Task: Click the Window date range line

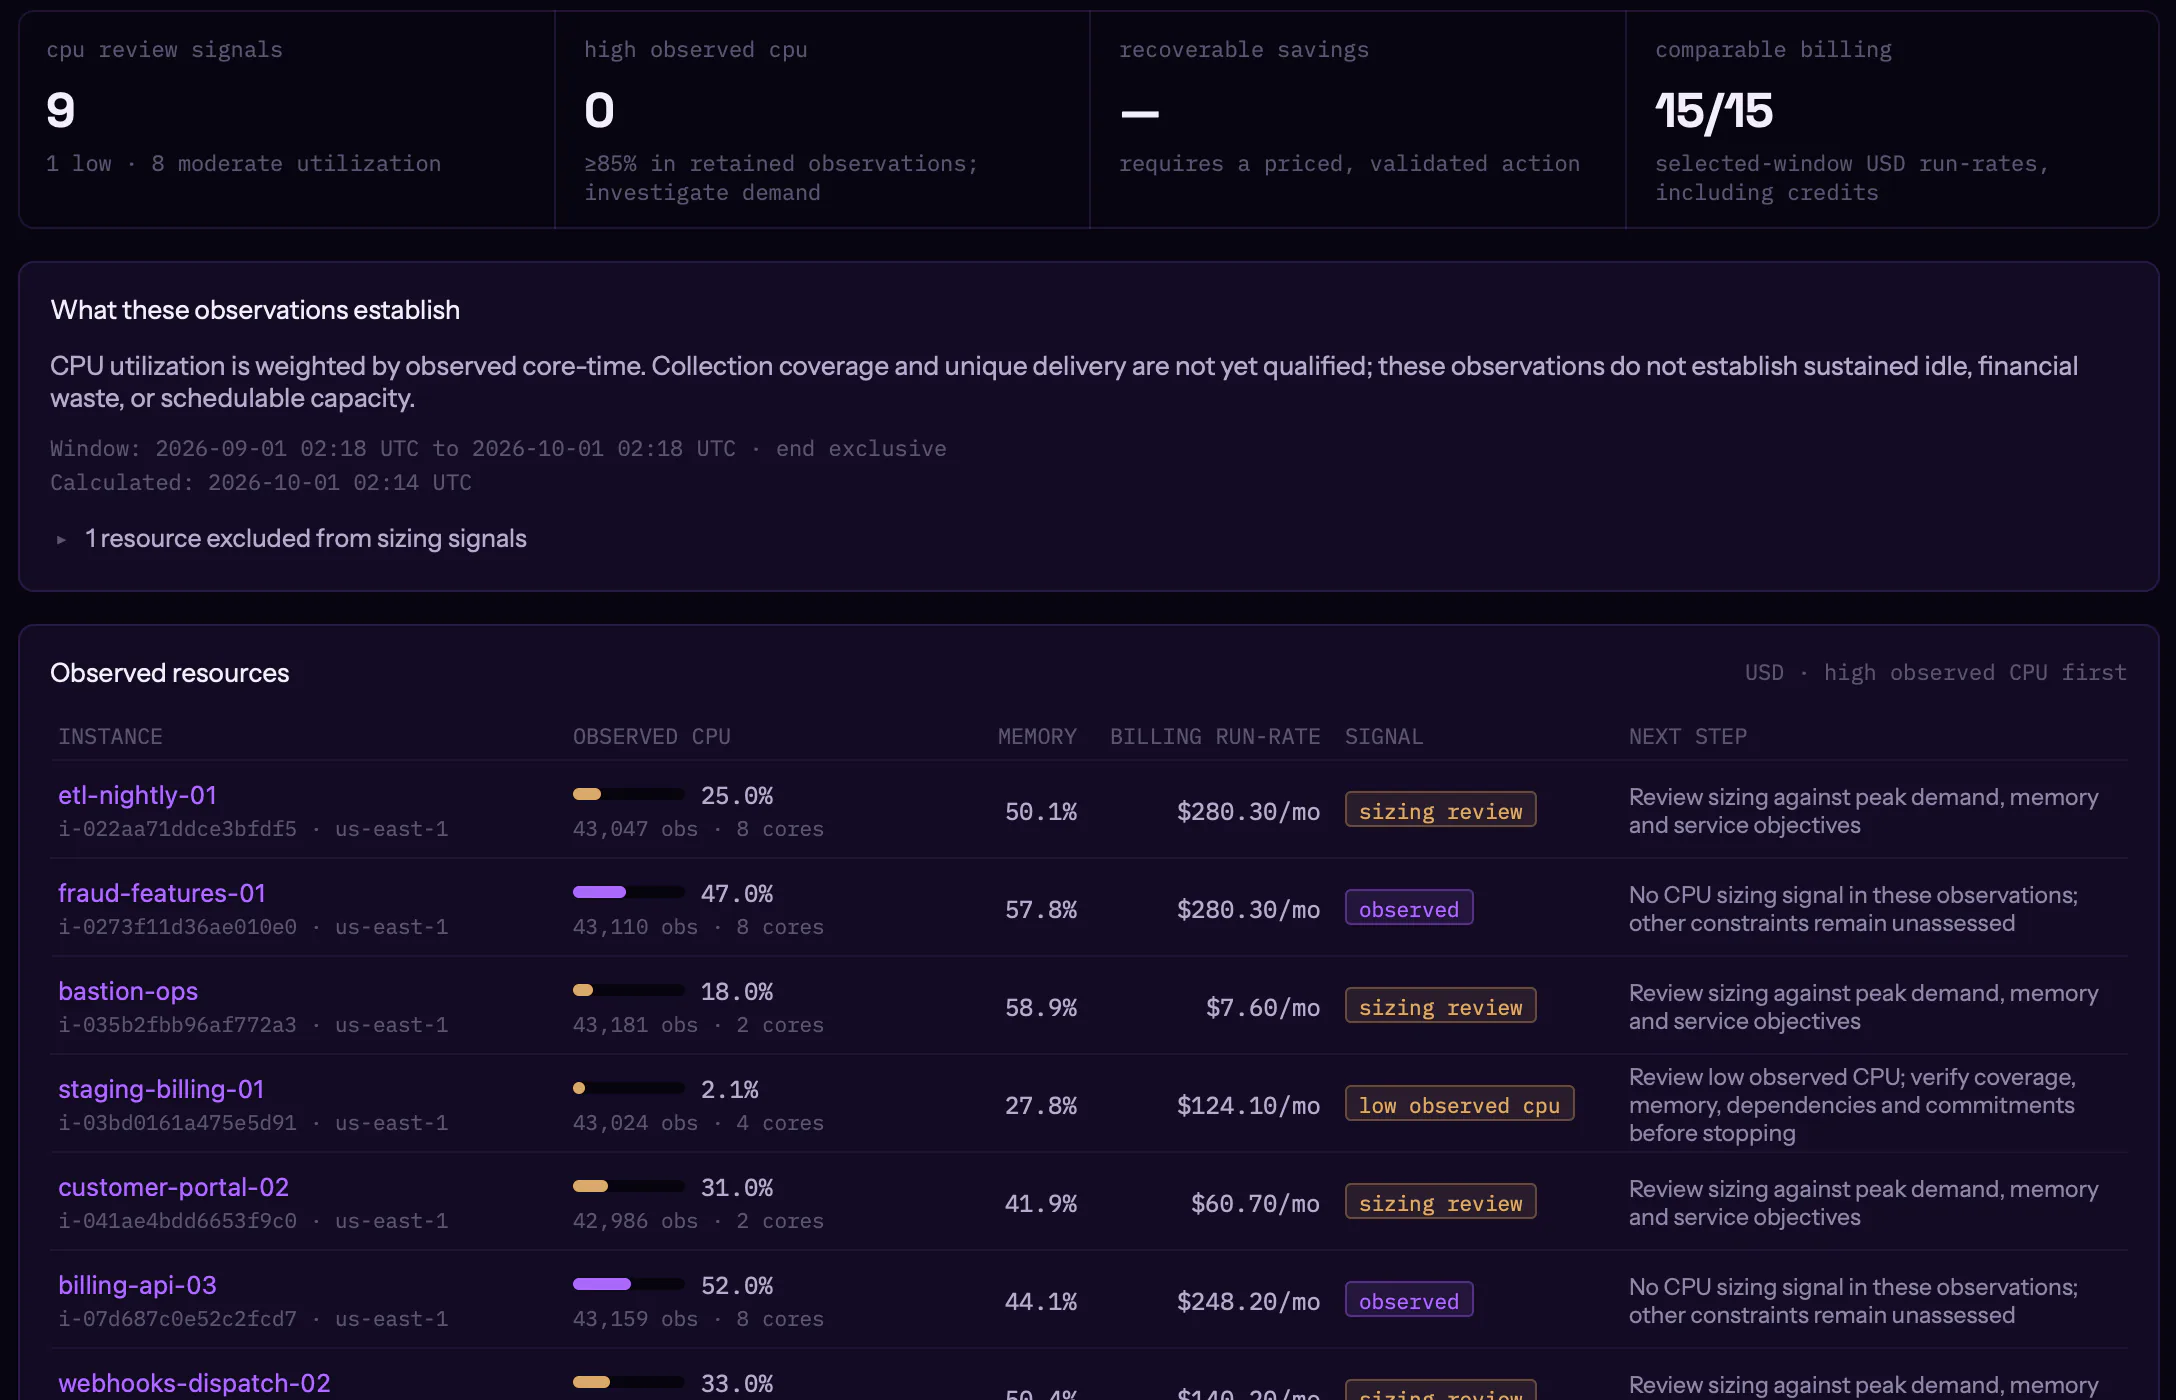Action: [x=498, y=449]
